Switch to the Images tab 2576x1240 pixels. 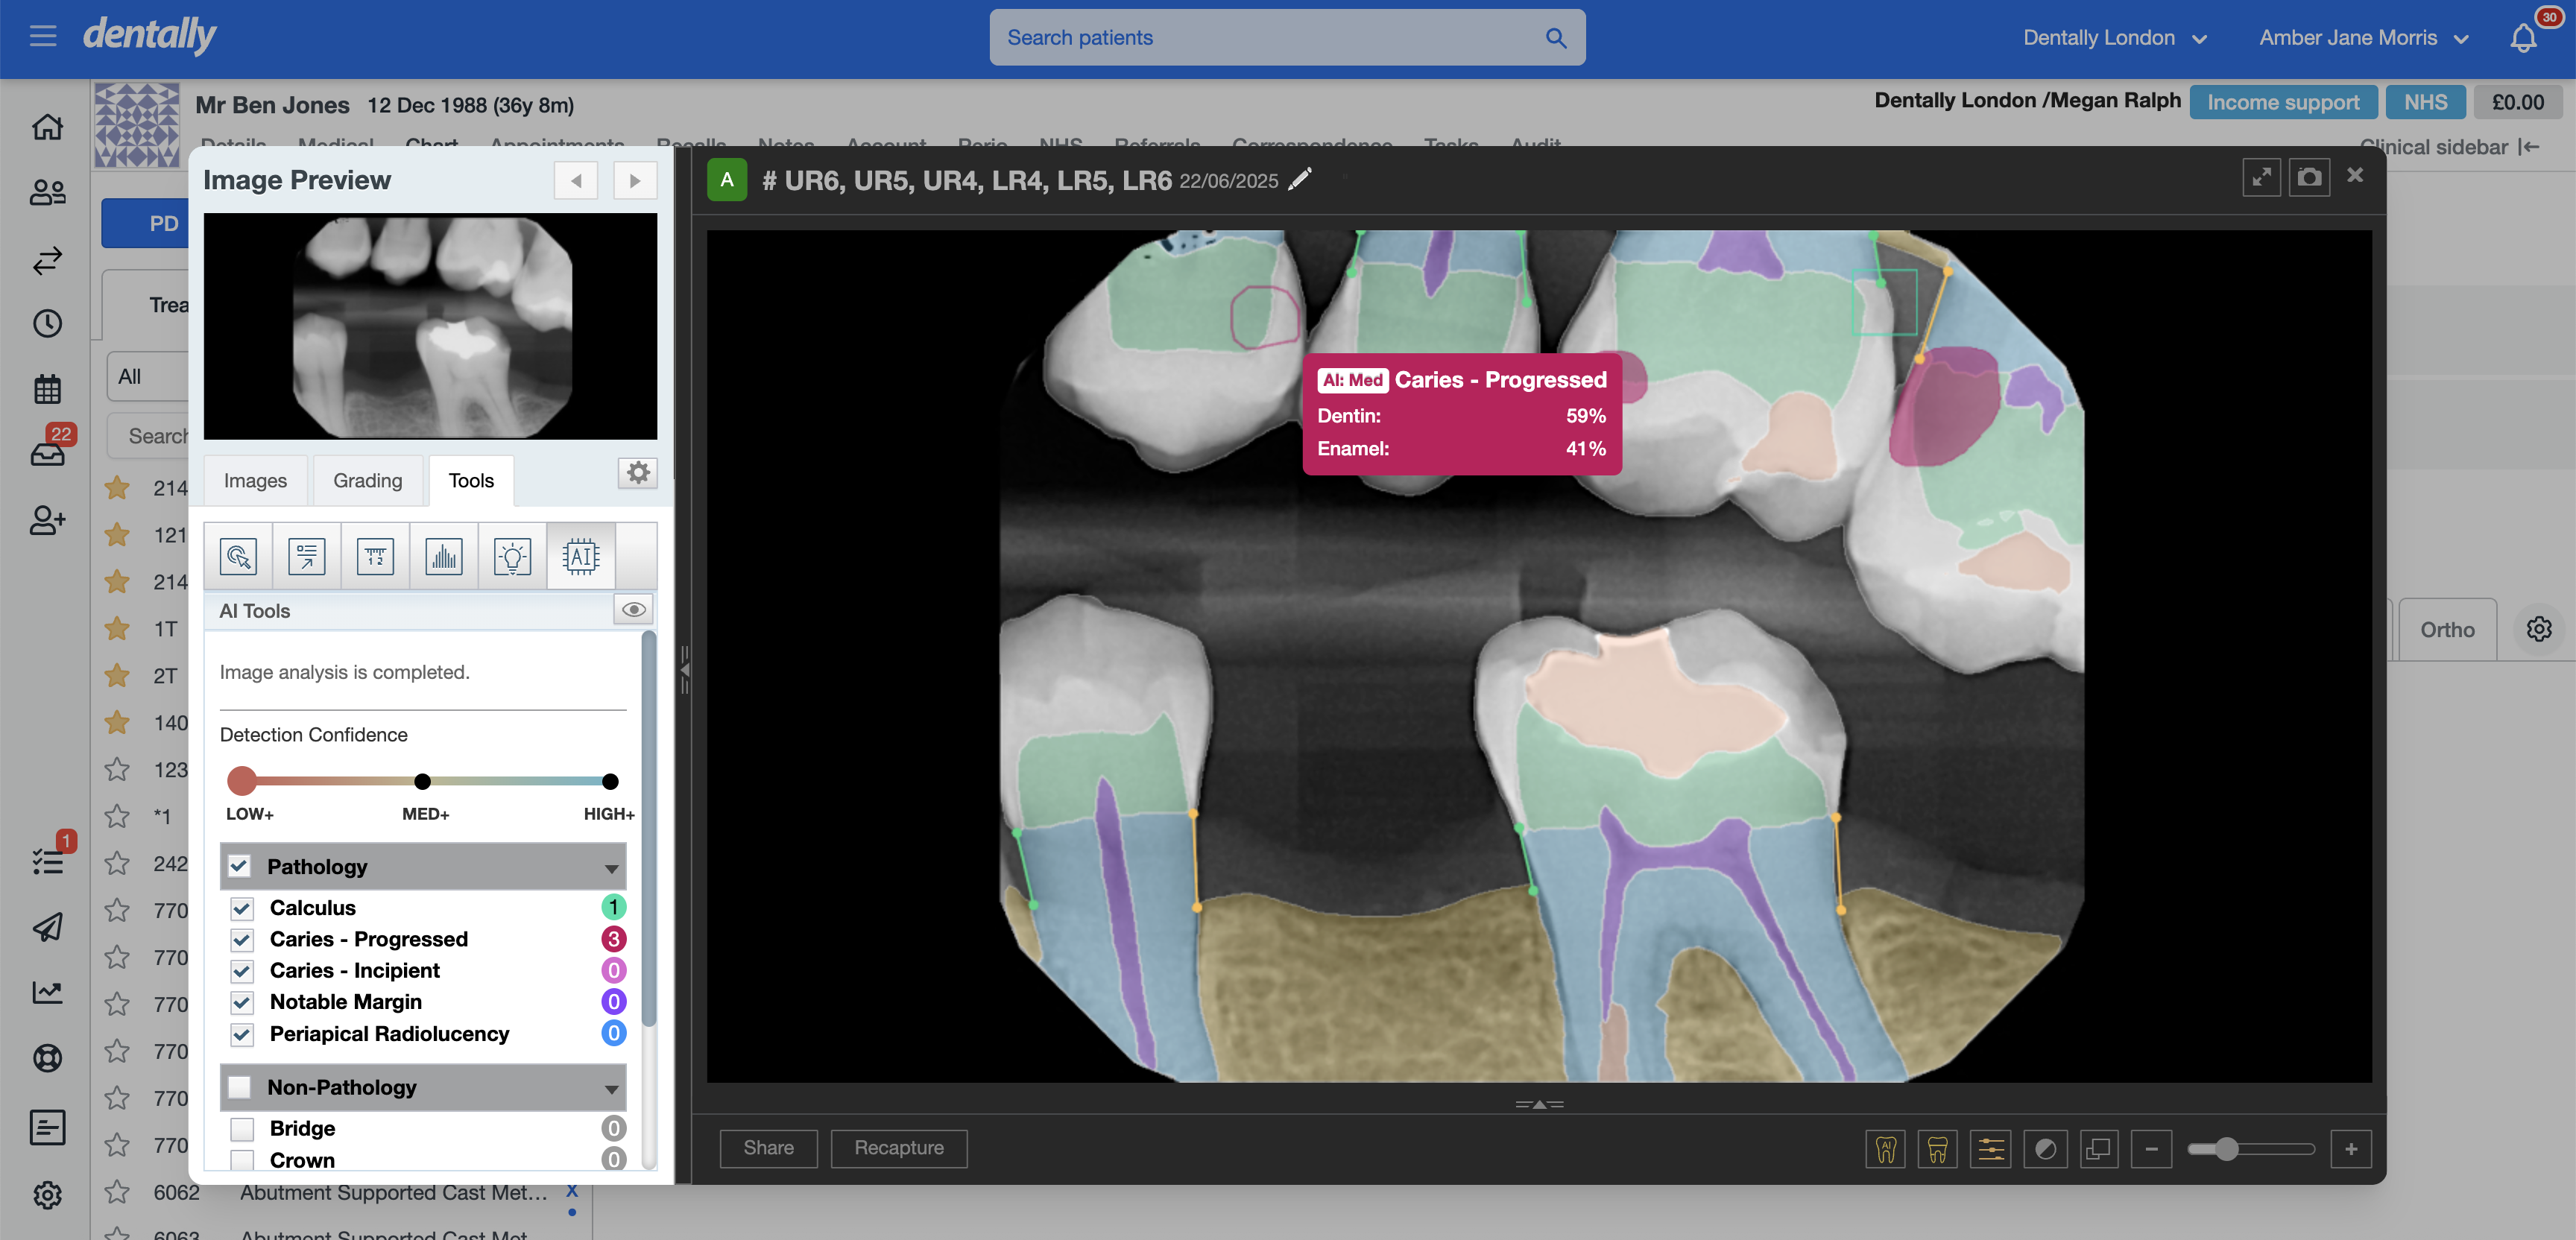point(255,481)
